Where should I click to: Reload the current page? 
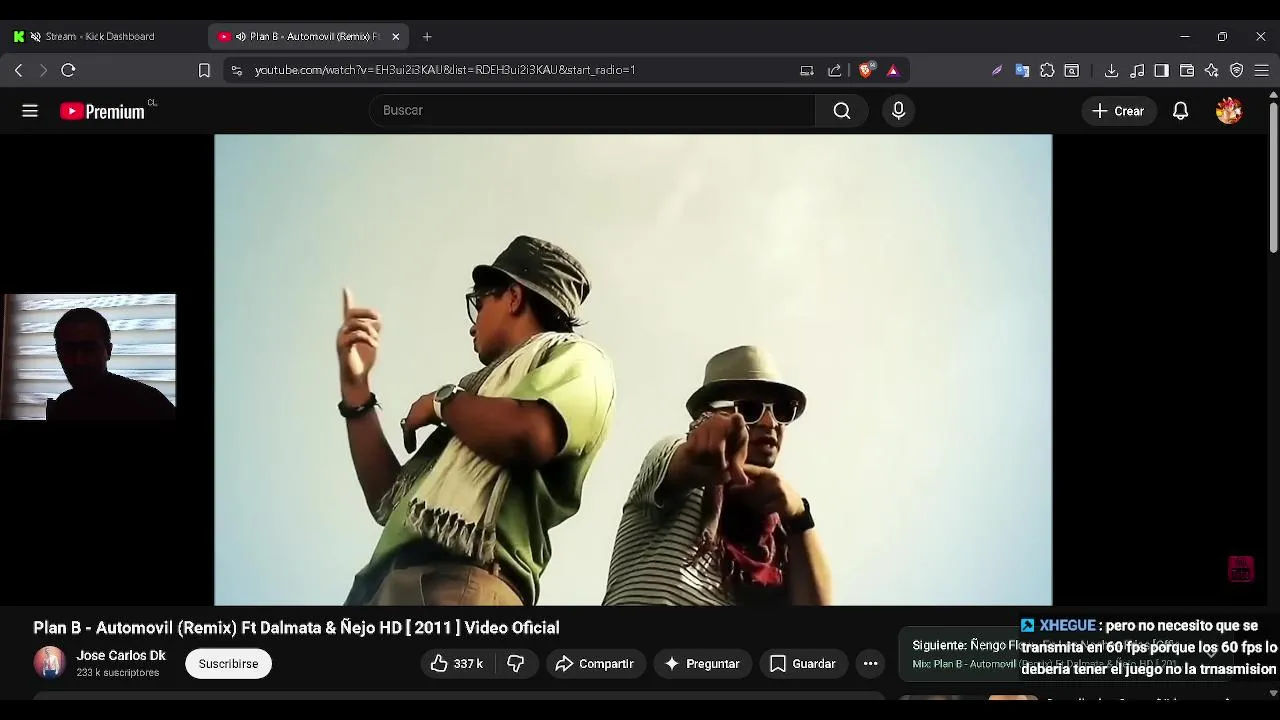[68, 70]
